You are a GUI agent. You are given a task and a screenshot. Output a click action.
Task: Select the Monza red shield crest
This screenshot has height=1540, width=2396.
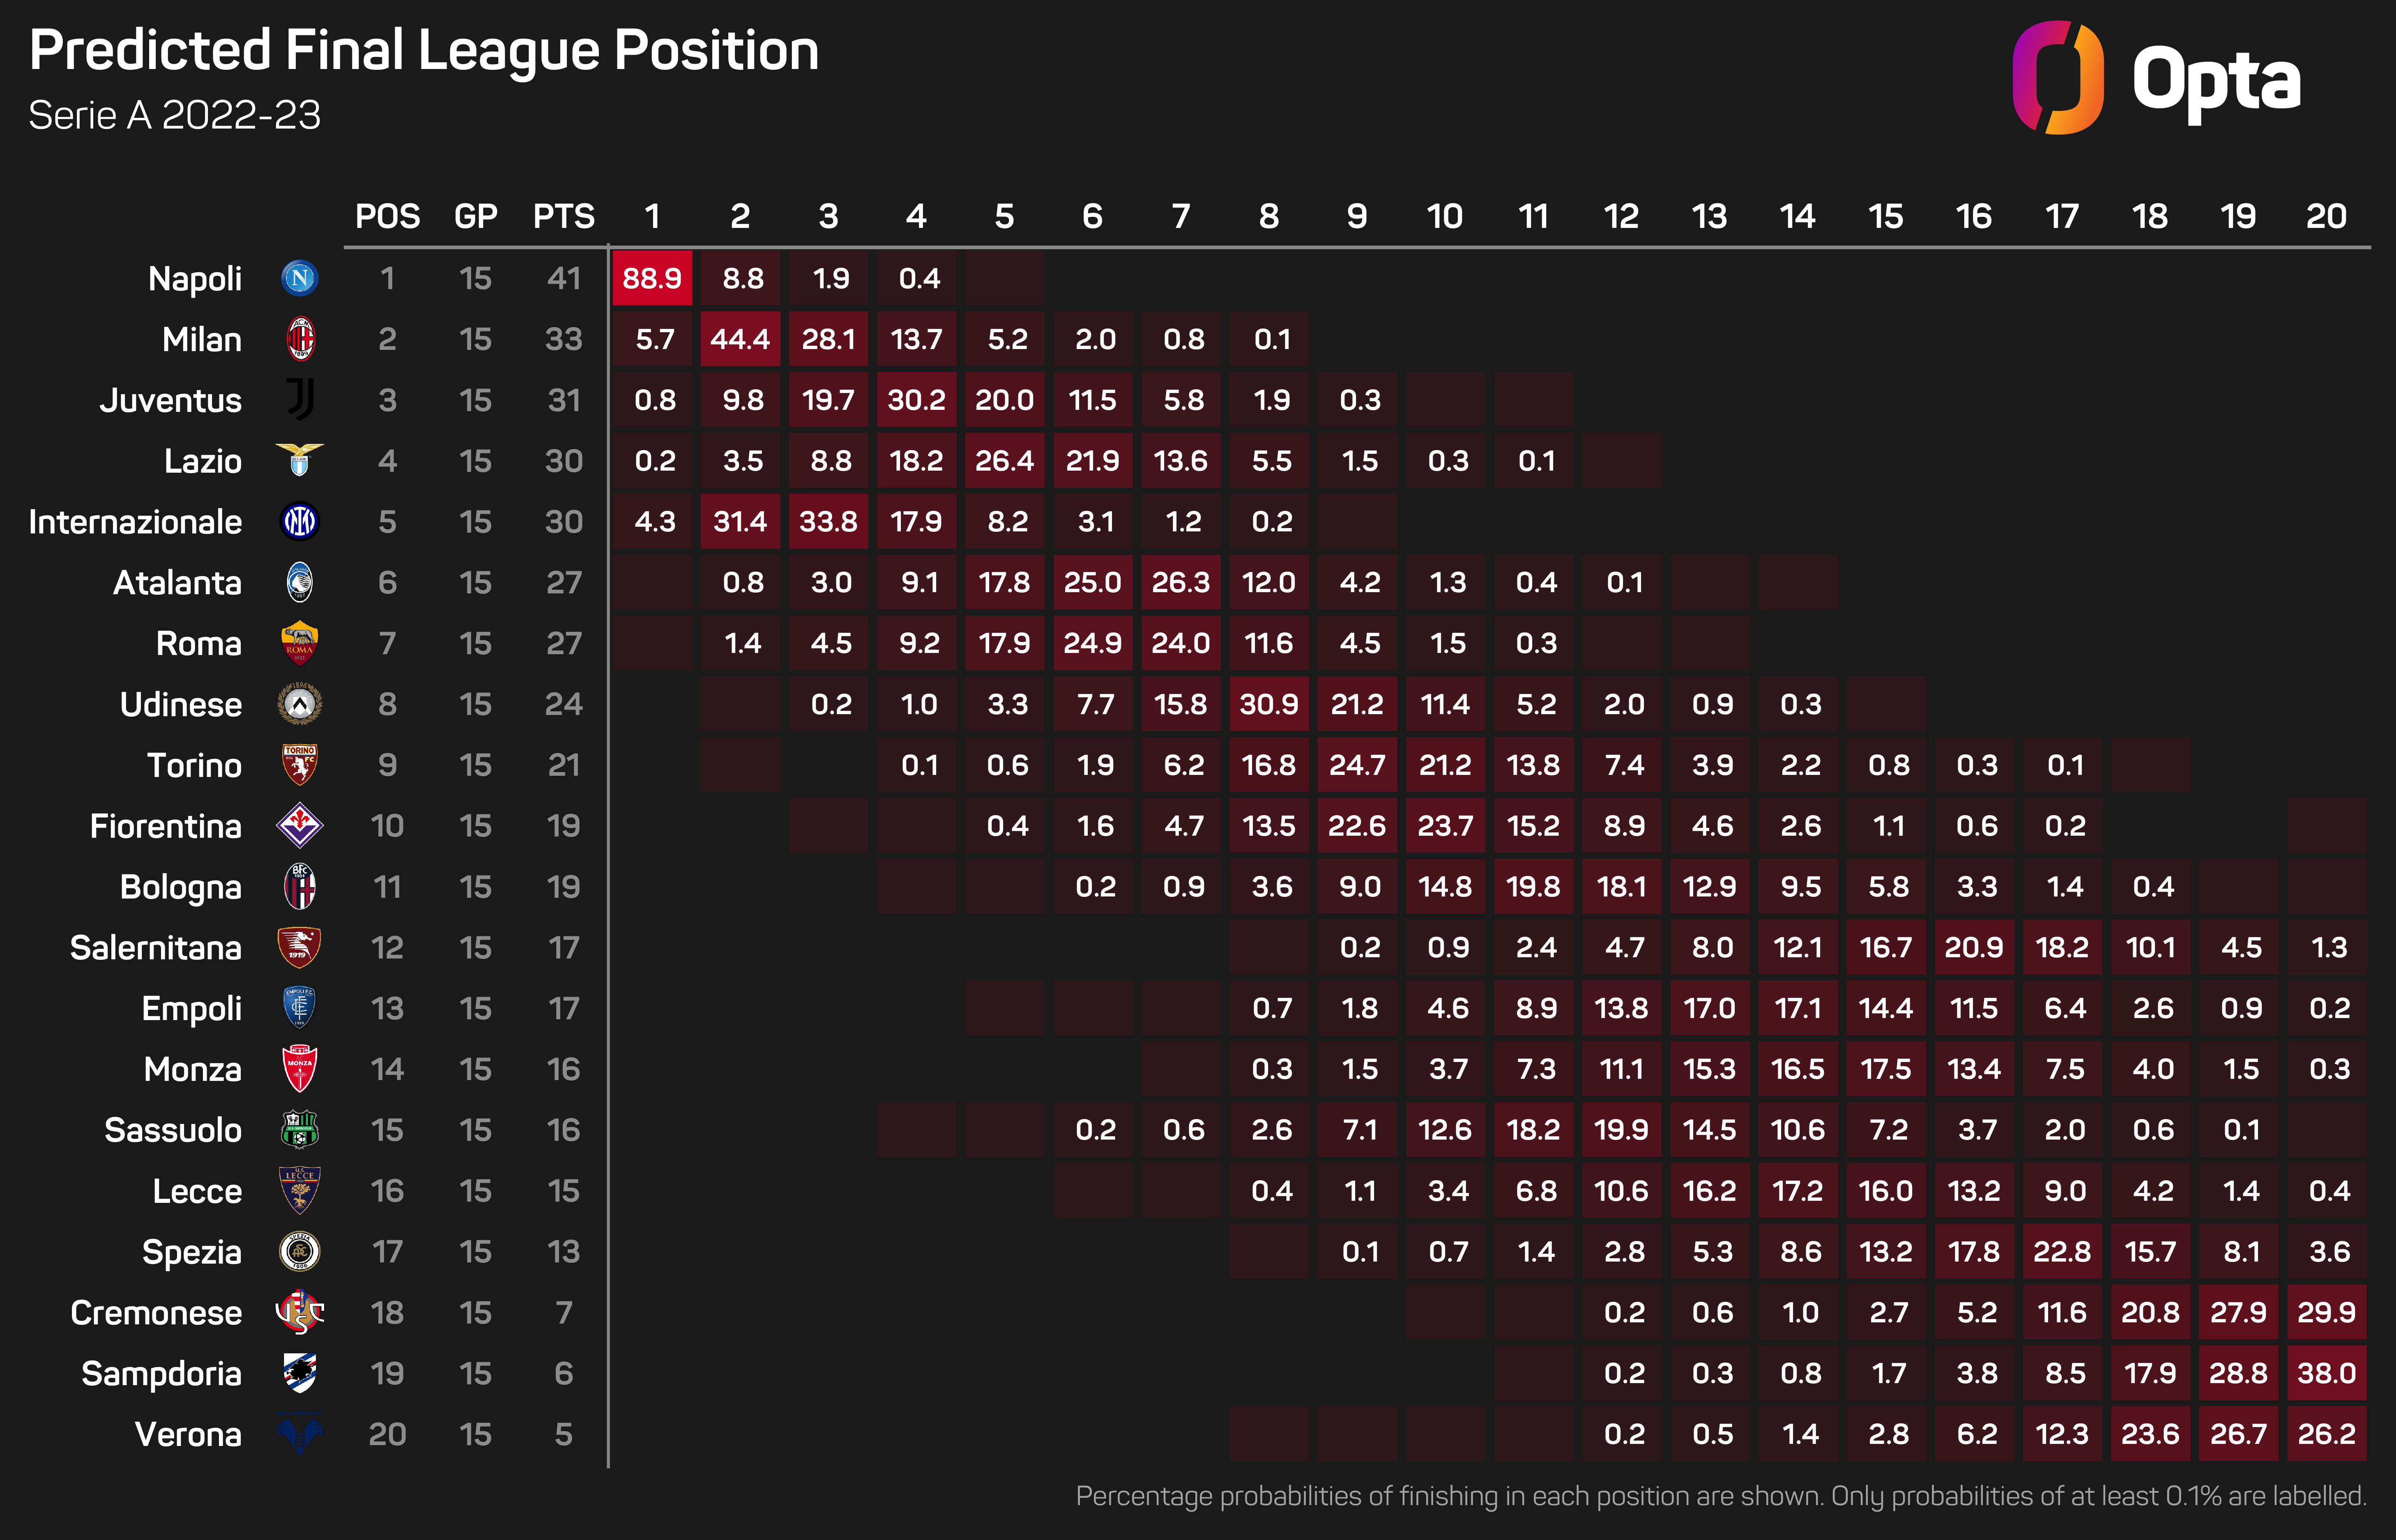pos(299,1069)
